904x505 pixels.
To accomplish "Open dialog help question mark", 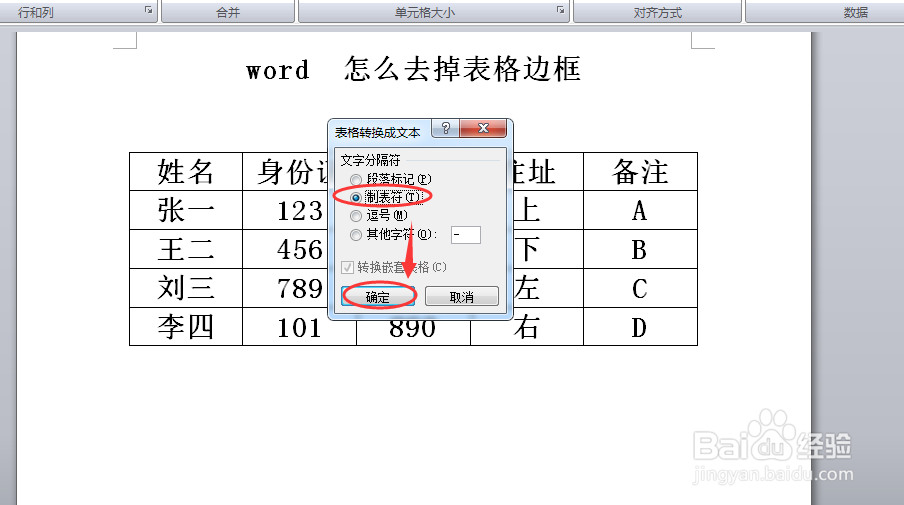I will pyautogui.click(x=446, y=128).
